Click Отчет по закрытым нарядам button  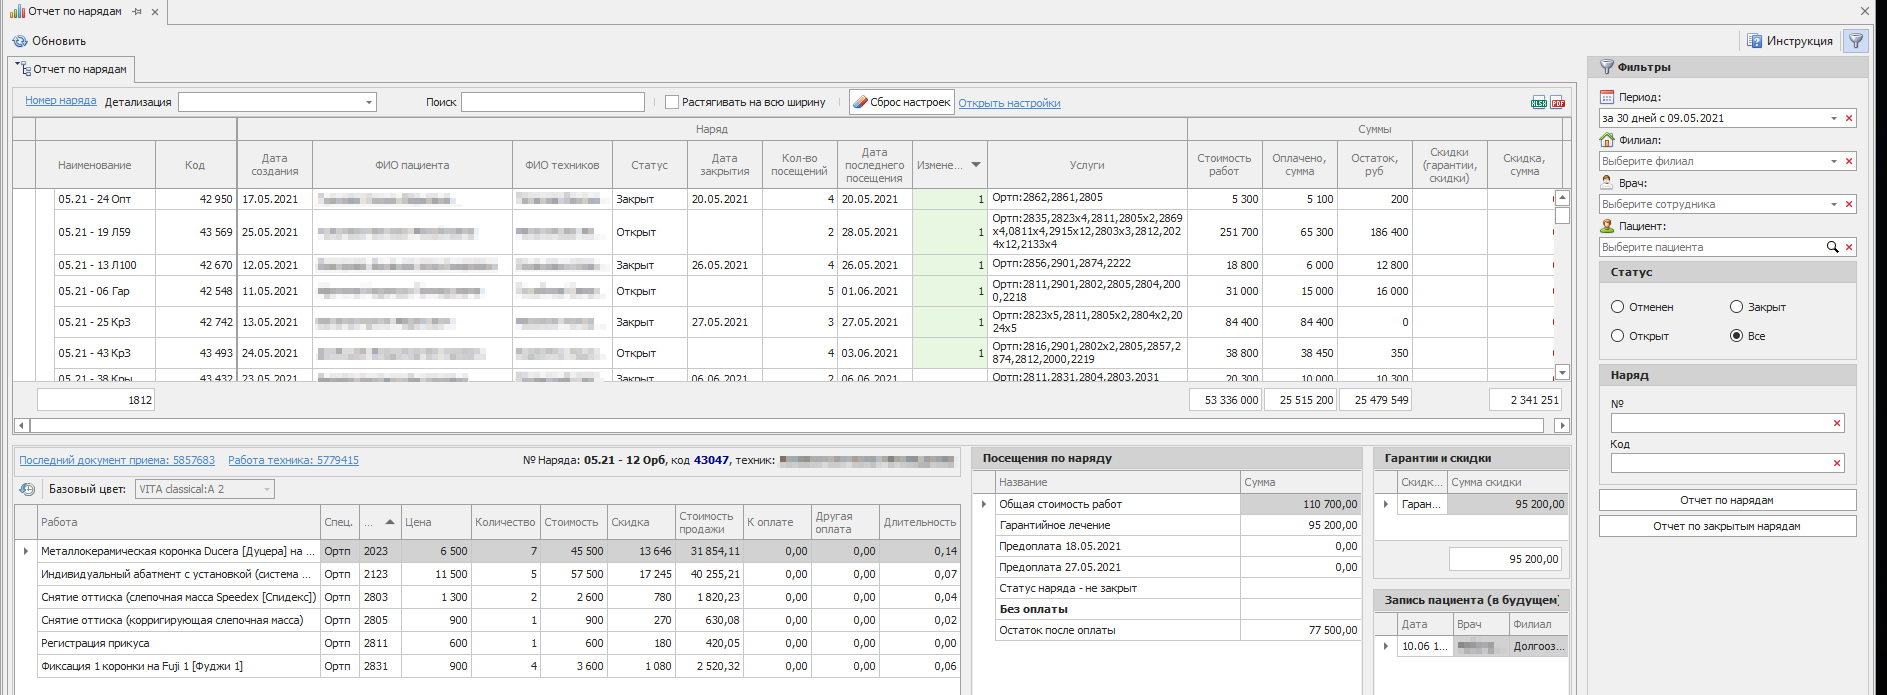(x=1727, y=526)
